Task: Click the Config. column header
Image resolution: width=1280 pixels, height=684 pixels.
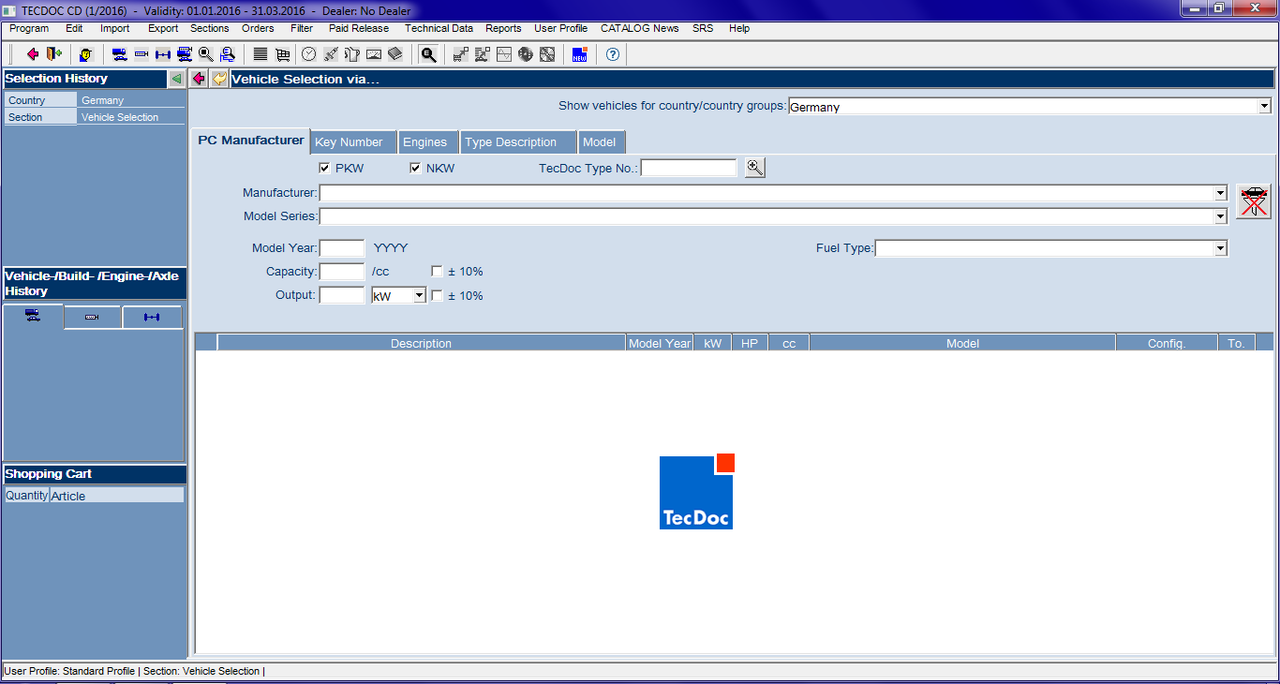Action: tap(1167, 343)
